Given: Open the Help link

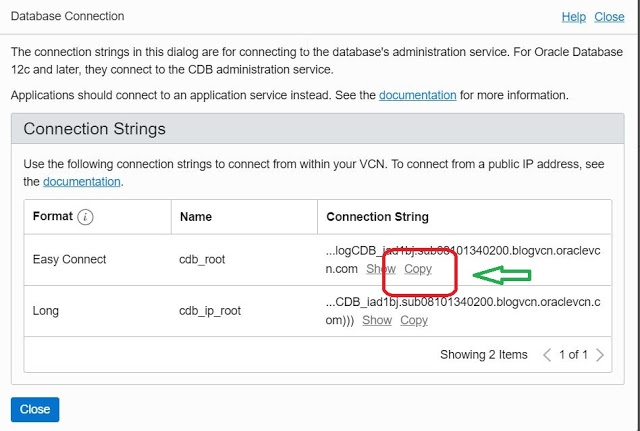Looking at the screenshot, I should (x=573, y=17).
